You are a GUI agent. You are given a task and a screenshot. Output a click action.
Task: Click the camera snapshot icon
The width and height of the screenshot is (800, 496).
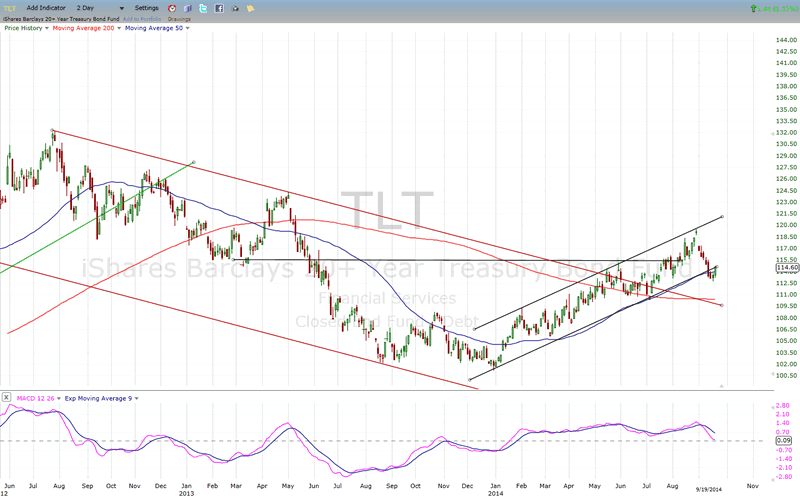pyautogui.click(x=232, y=7)
